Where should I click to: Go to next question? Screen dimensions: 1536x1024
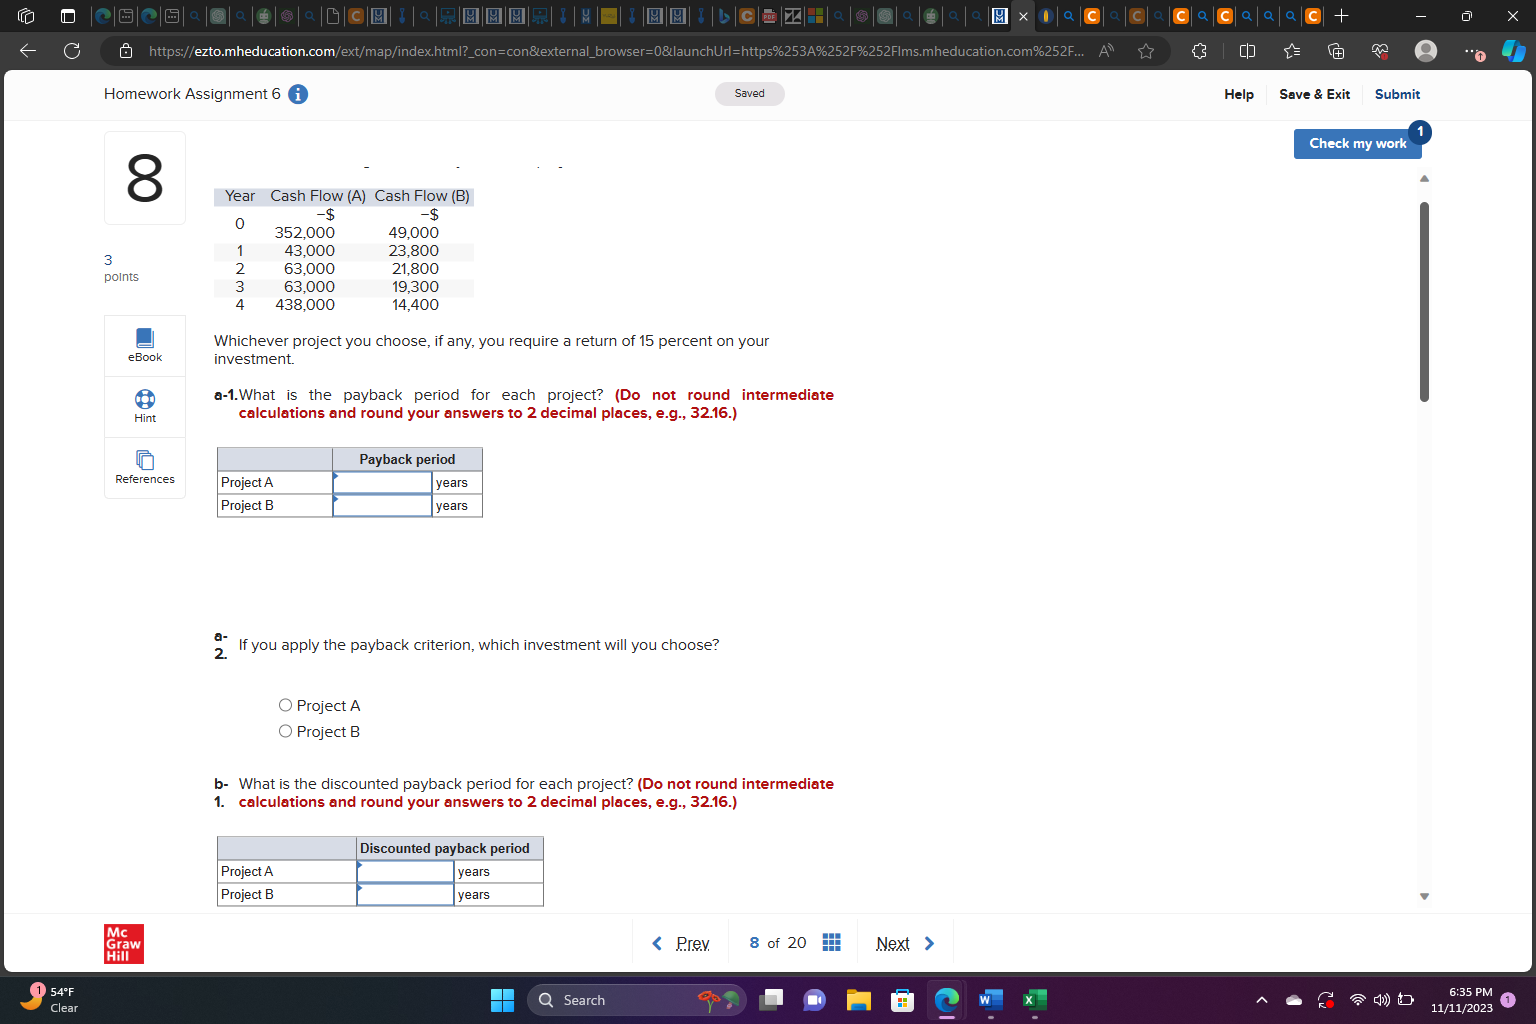click(x=905, y=943)
